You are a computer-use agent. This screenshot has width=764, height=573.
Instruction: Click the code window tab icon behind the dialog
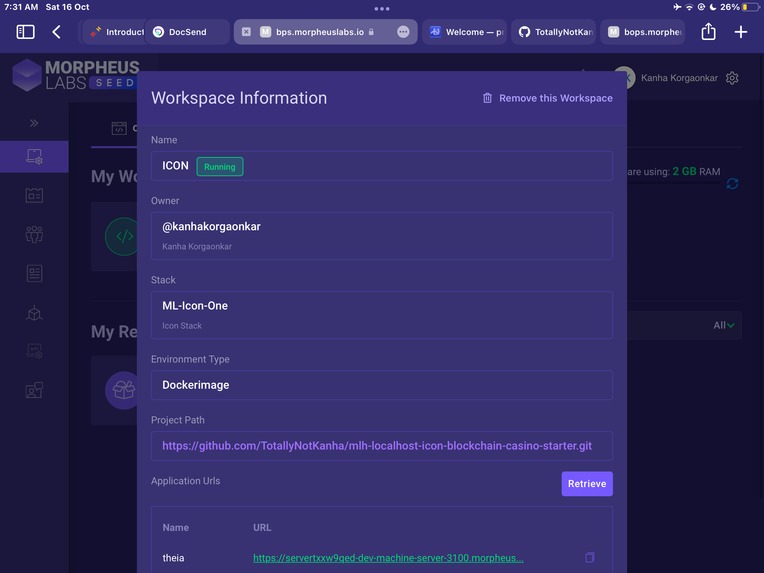point(119,128)
